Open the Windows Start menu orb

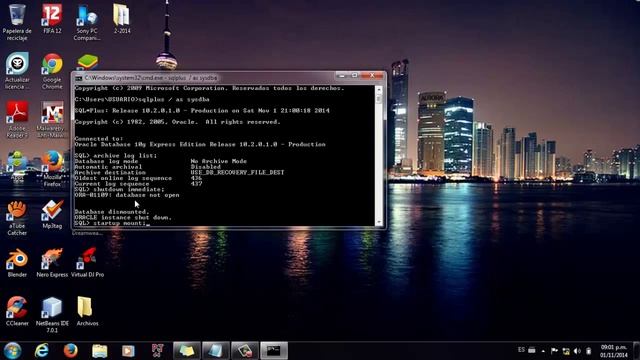[x=12, y=351]
